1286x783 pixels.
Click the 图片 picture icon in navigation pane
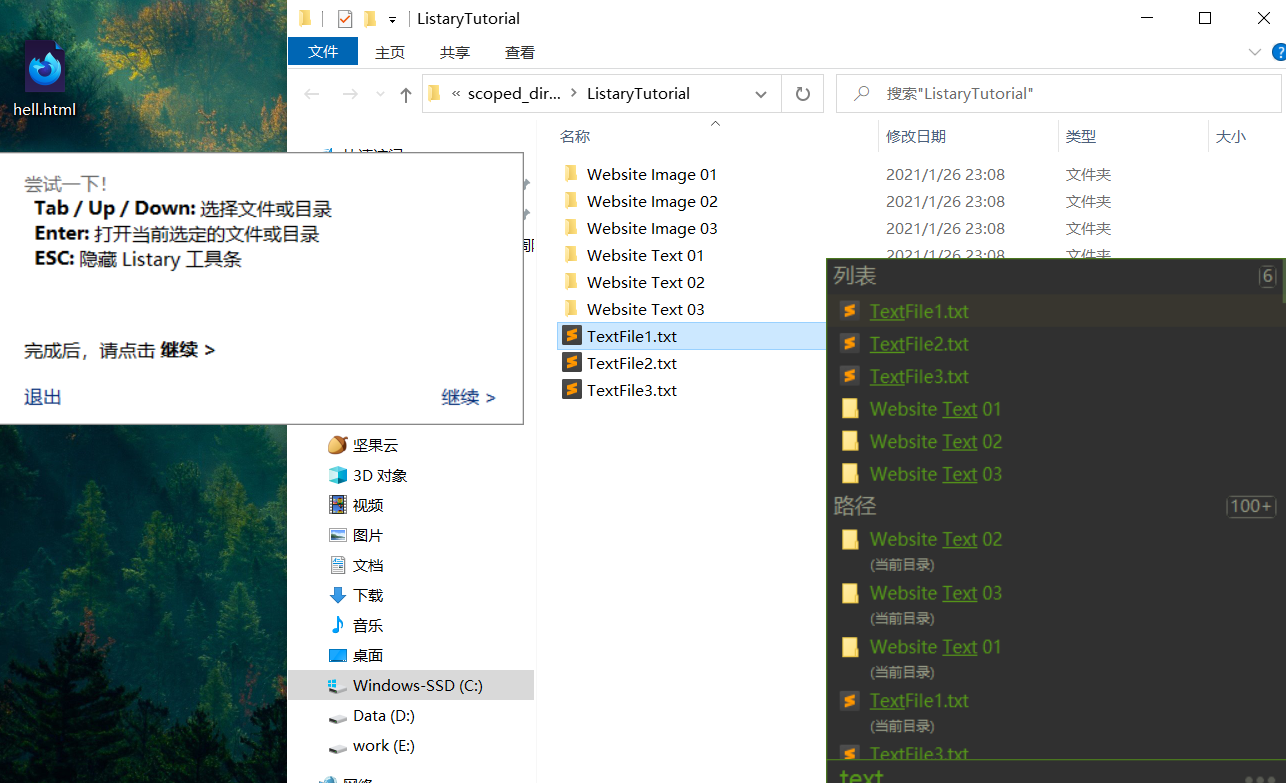pyautogui.click(x=338, y=535)
